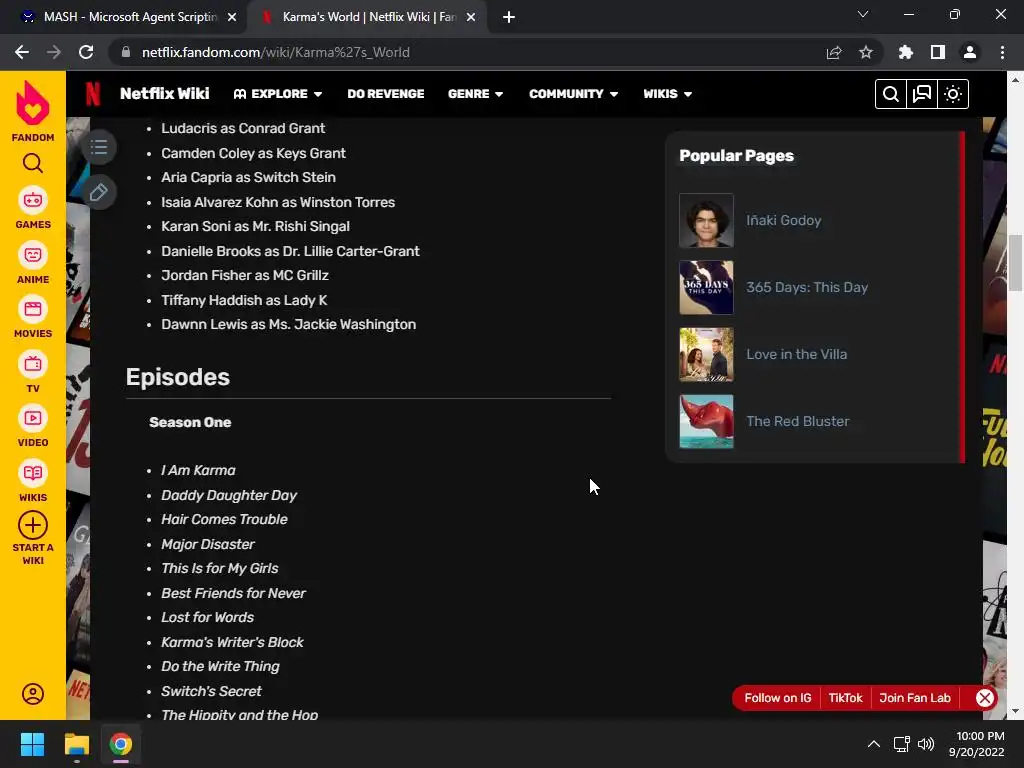Click the wiki search magnifier button
The width and height of the screenshot is (1024, 768).
[891, 94]
